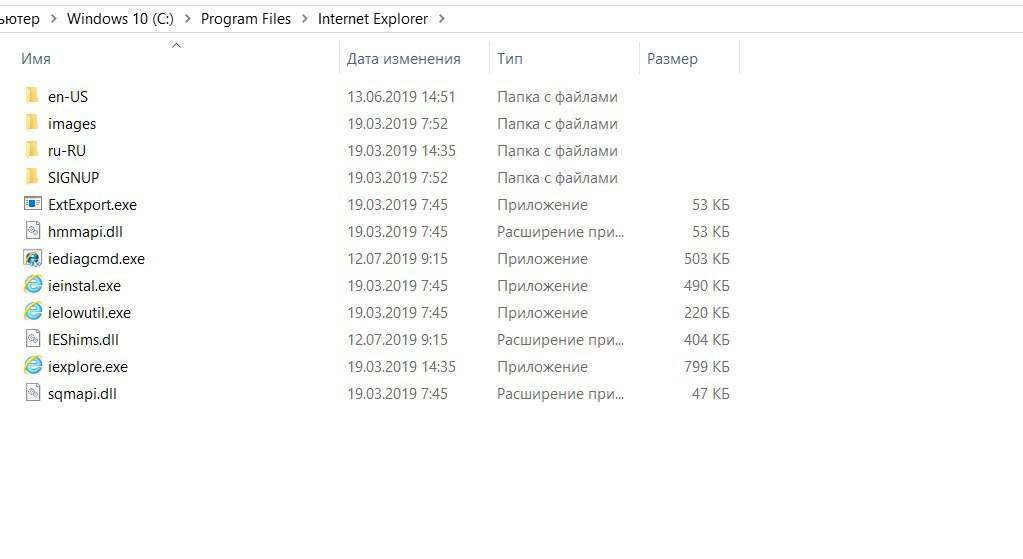Click the SIGNUP folder icon
The height and width of the screenshot is (559, 1023).
(x=32, y=177)
